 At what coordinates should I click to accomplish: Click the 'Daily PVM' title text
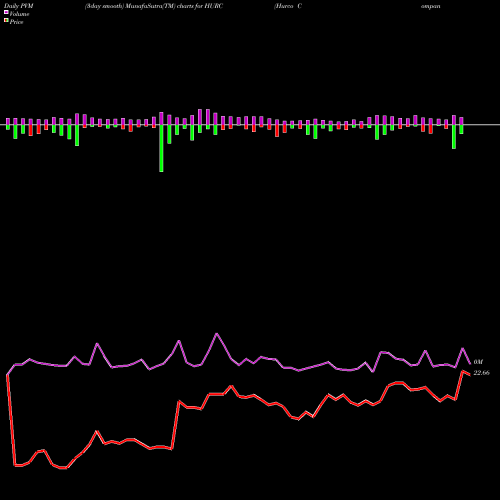(x=19, y=6)
